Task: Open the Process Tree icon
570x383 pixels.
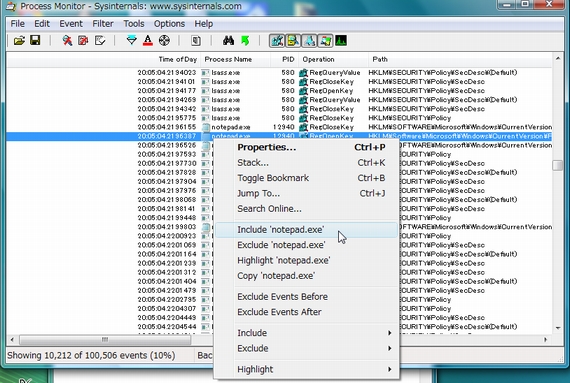Action: (196, 40)
